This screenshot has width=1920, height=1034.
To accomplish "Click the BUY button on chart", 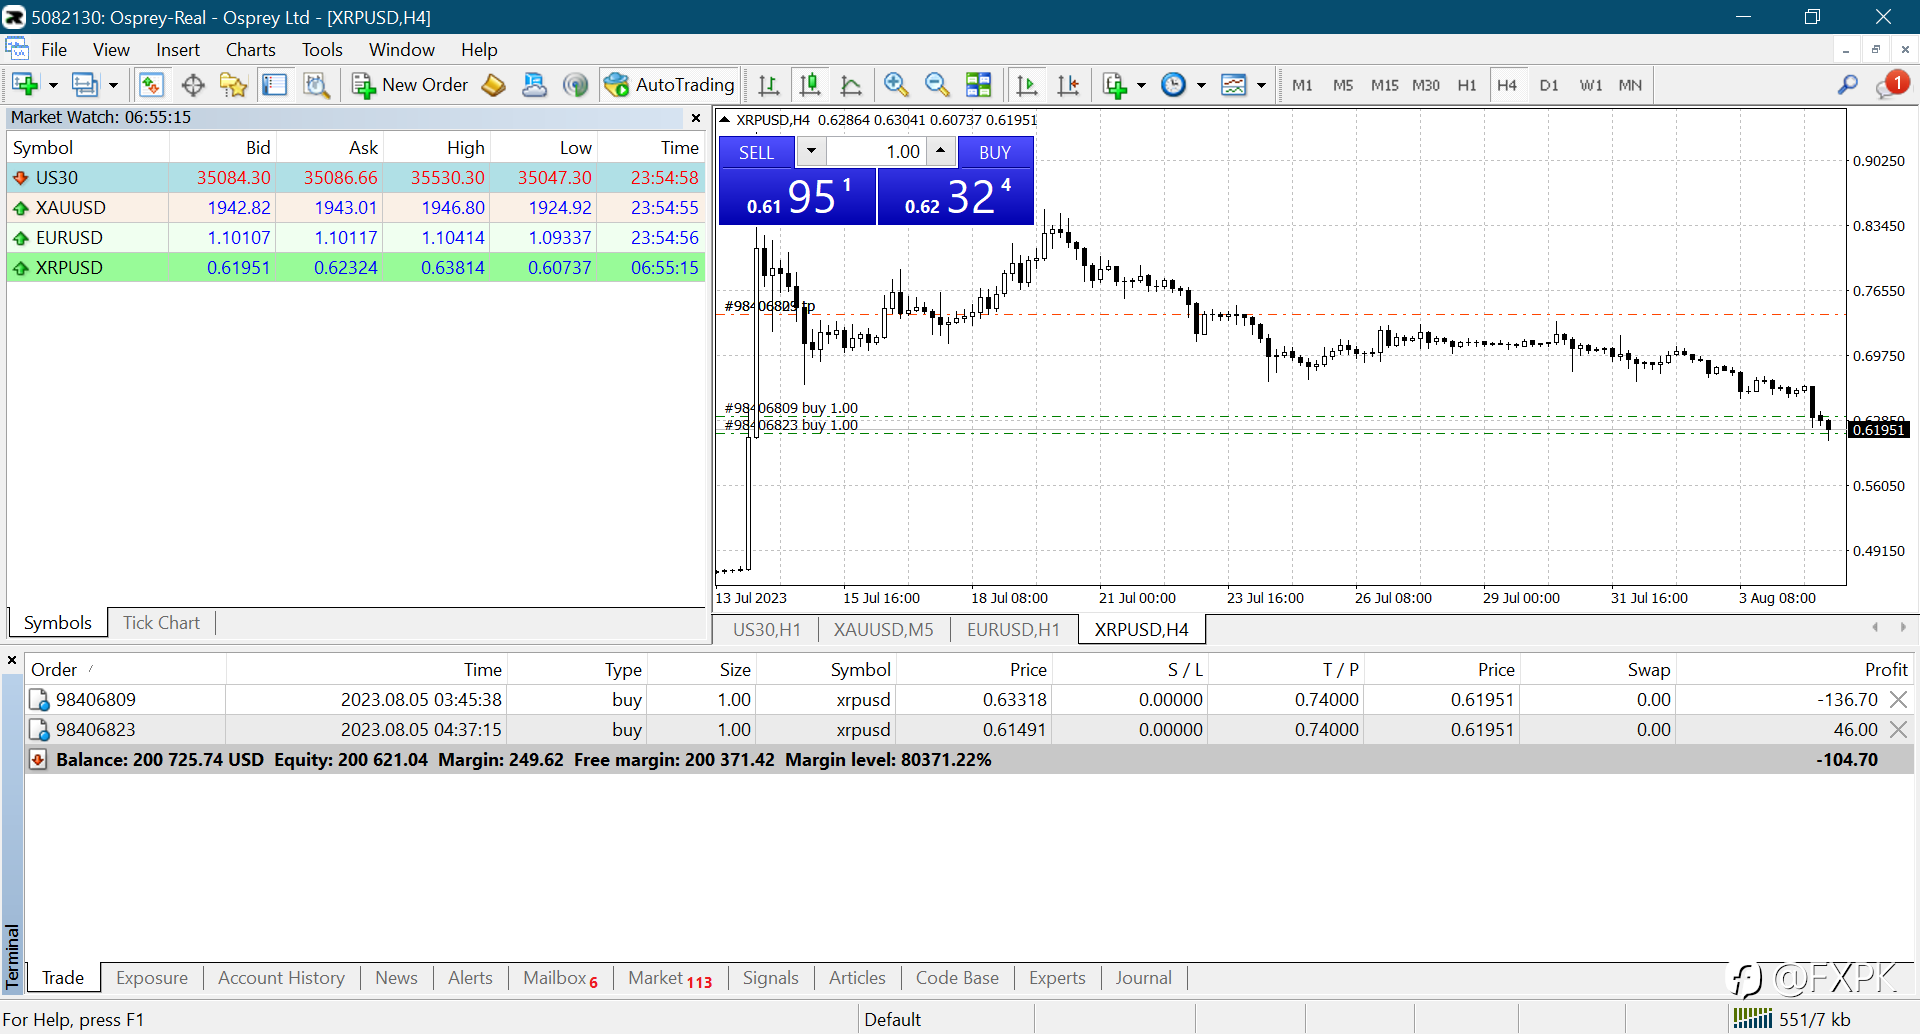I will coord(995,152).
